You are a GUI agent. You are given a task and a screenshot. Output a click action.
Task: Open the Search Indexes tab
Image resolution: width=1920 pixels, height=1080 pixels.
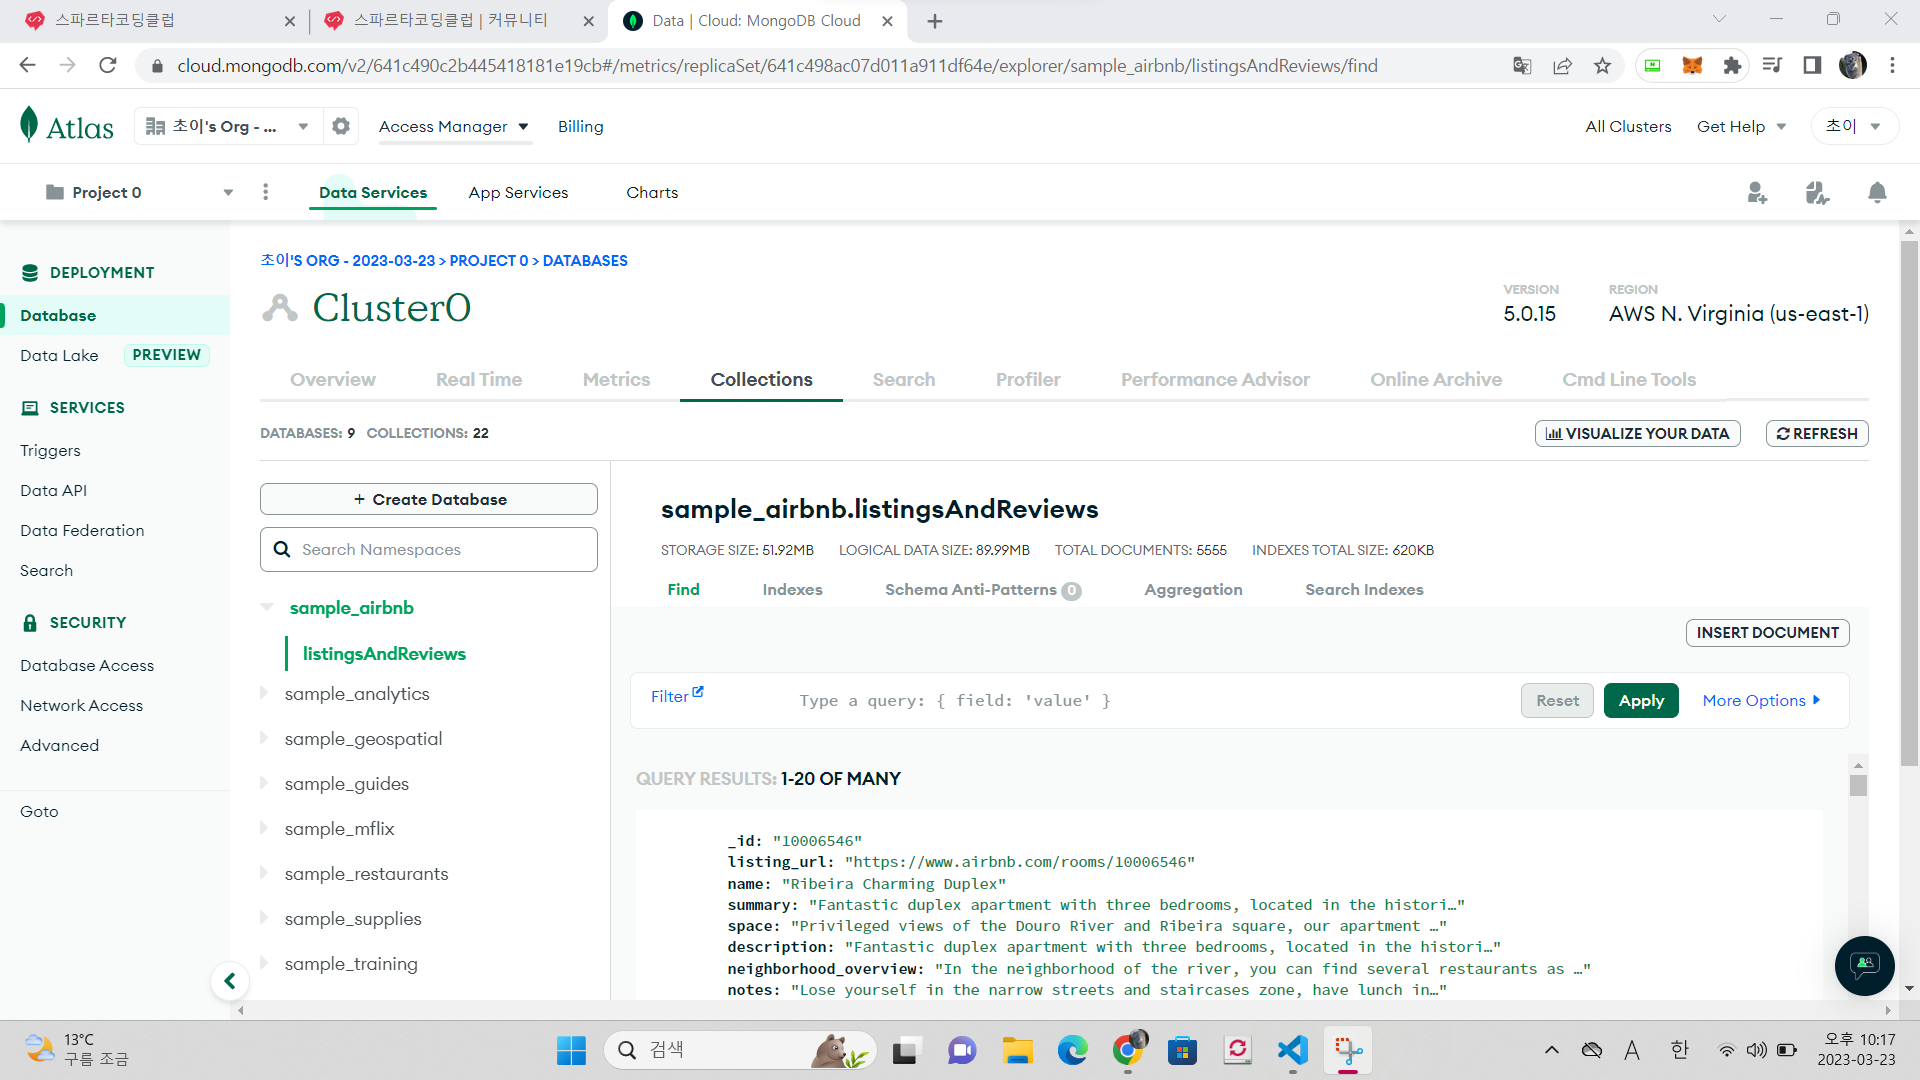1364,590
